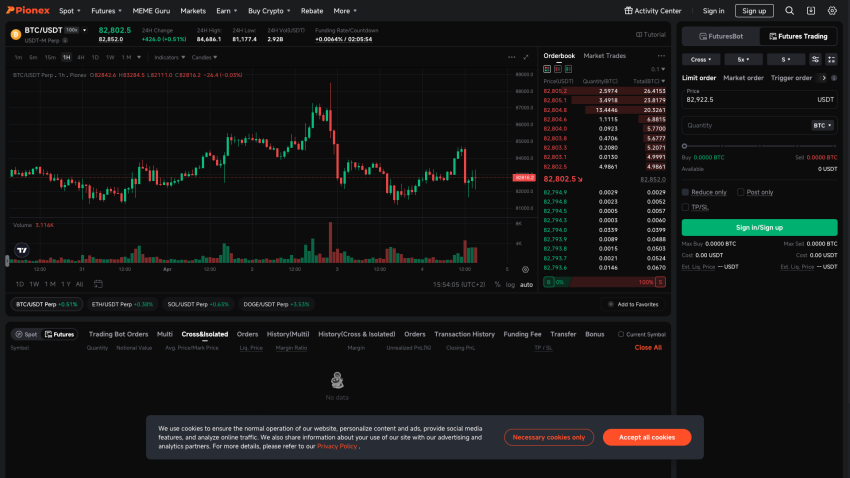Click the star icon in Add to Favorites
This screenshot has width=850, height=478.
point(611,305)
